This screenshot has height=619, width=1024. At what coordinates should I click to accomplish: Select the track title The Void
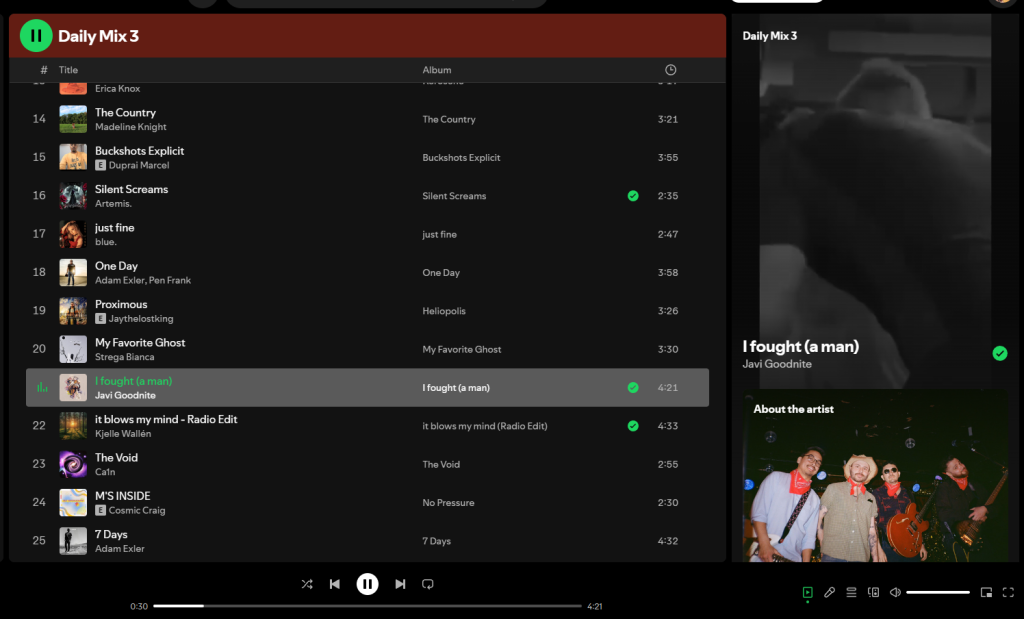(116, 458)
